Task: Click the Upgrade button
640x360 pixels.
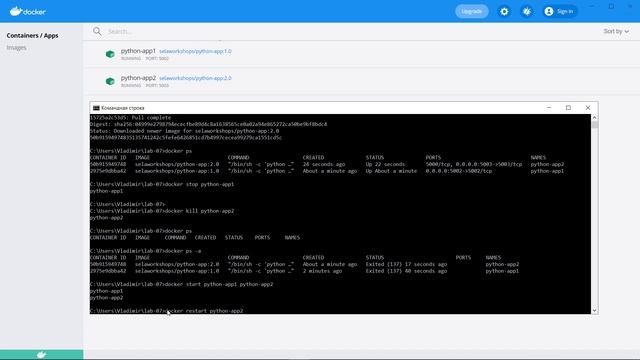Action: click(472, 11)
